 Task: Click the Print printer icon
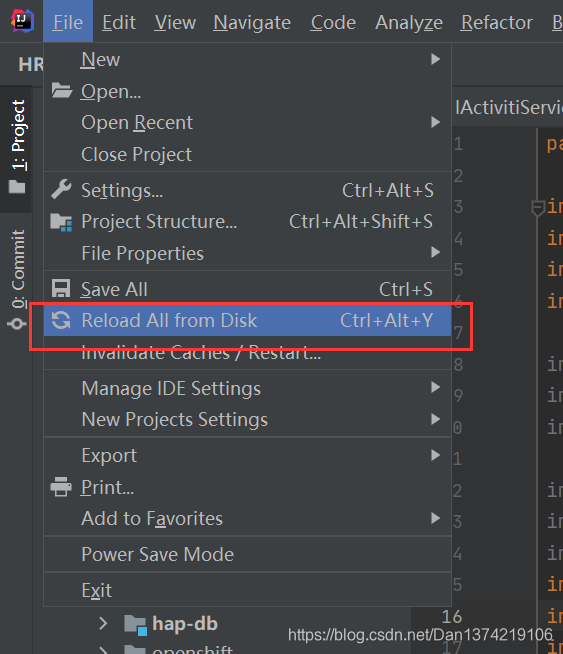[61, 487]
